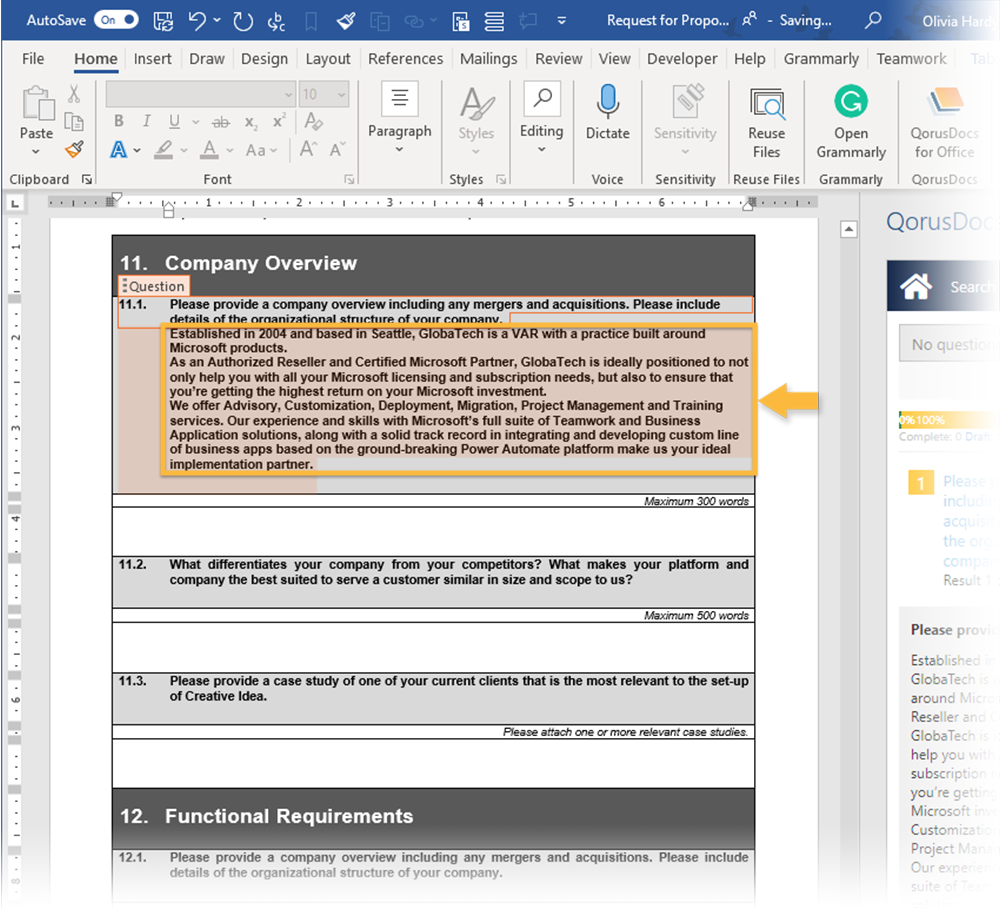Viewport: 1000px width, 908px height.
Task: Click the Sensitivity button
Action: (x=685, y=119)
